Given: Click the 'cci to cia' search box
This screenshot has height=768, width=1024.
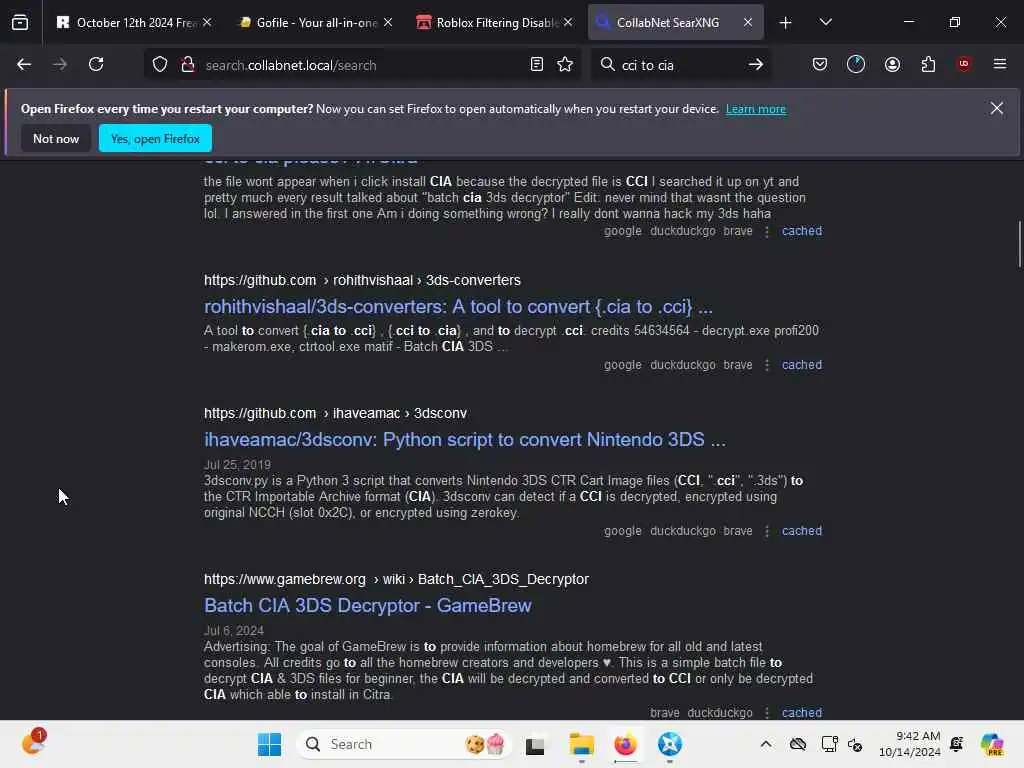Looking at the screenshot, I should click(679, 65).
